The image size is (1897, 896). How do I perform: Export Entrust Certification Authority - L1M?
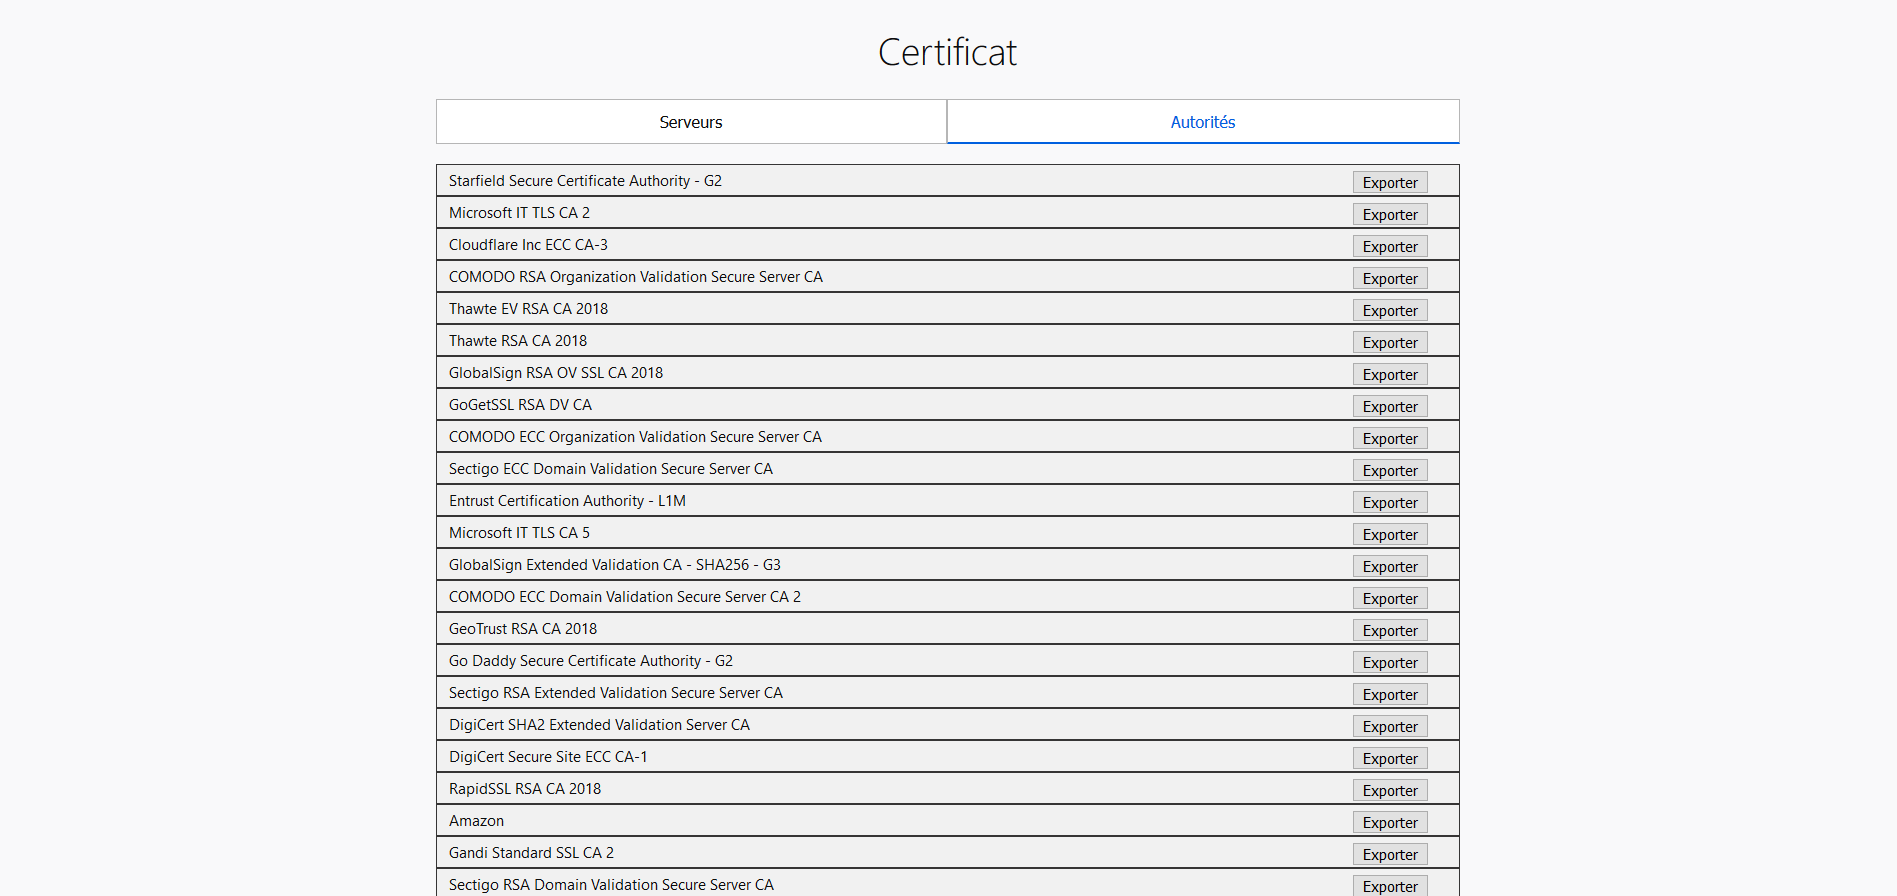(1390, 502)
